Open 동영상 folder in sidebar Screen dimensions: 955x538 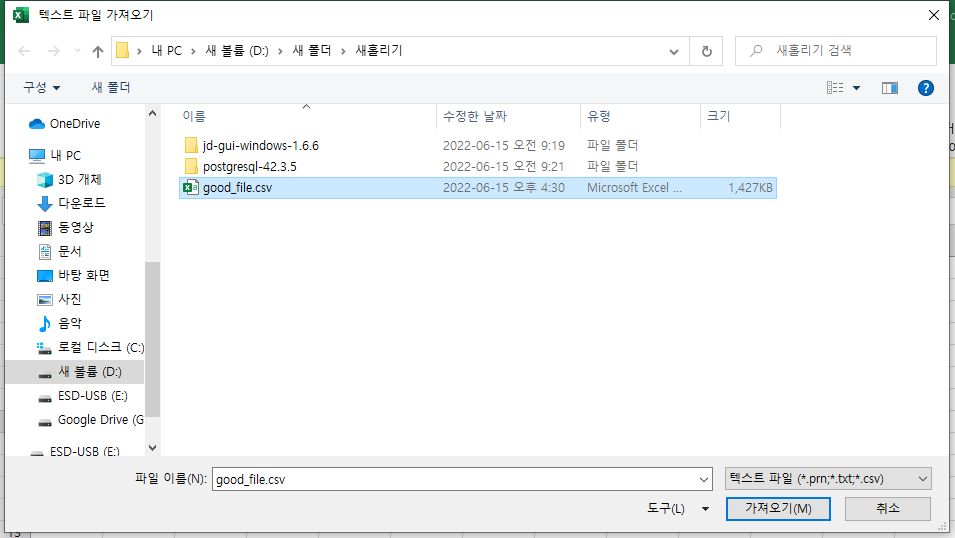tap(65, 227)
